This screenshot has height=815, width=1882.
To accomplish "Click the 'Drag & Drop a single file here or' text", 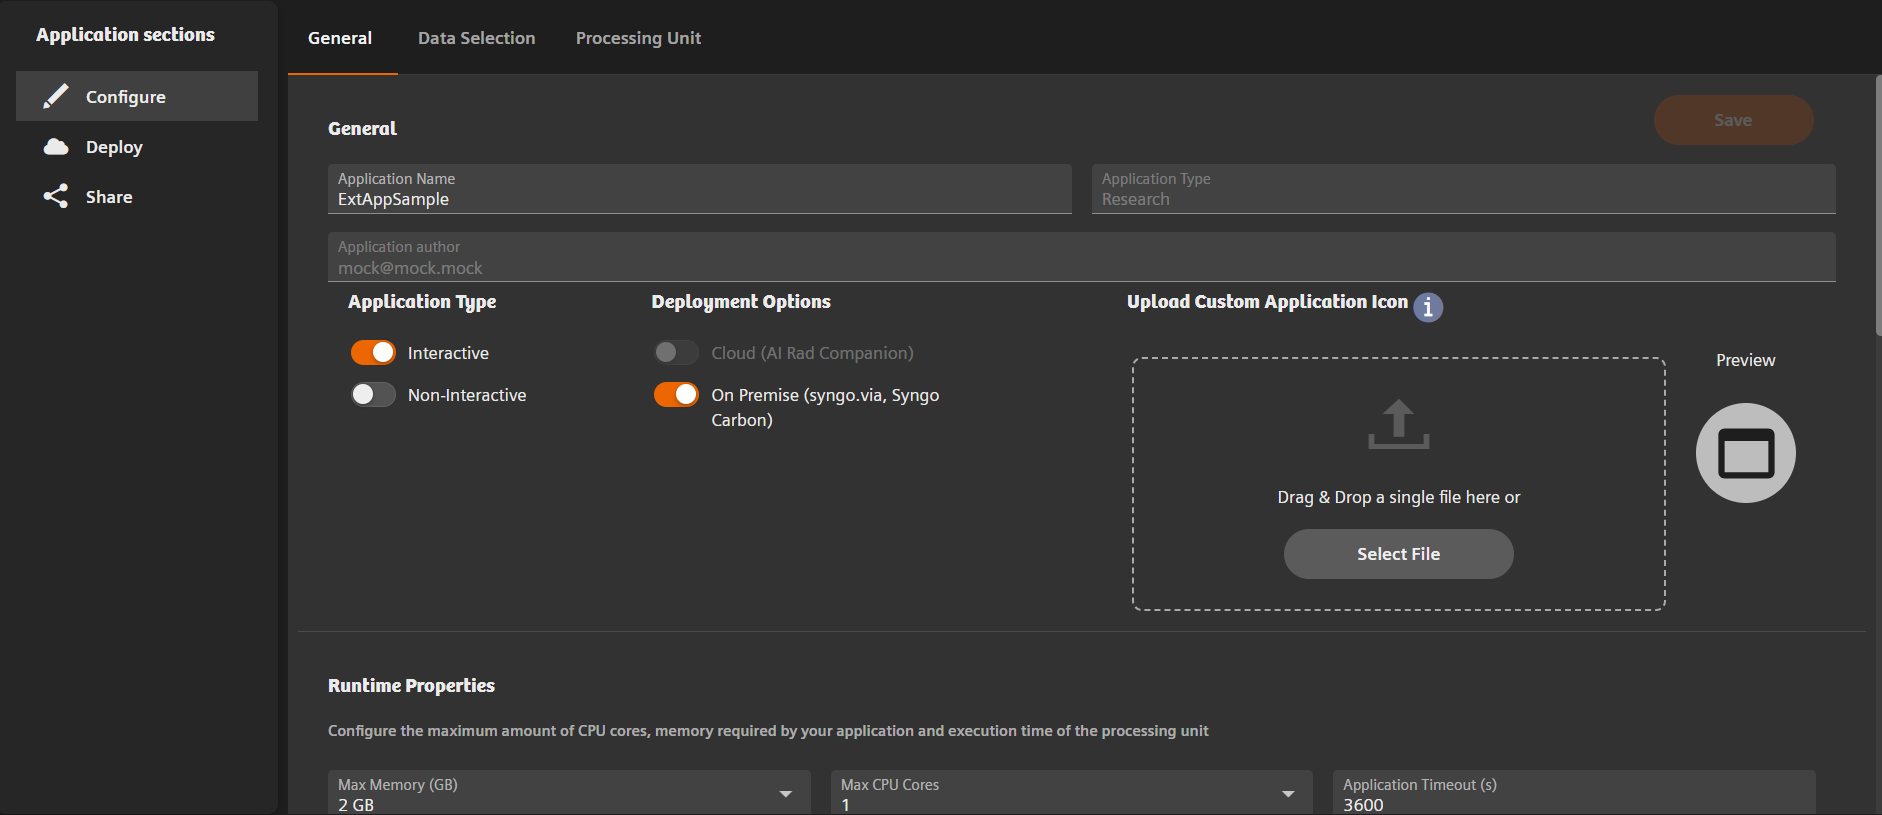I will [x=1398, y=497].
